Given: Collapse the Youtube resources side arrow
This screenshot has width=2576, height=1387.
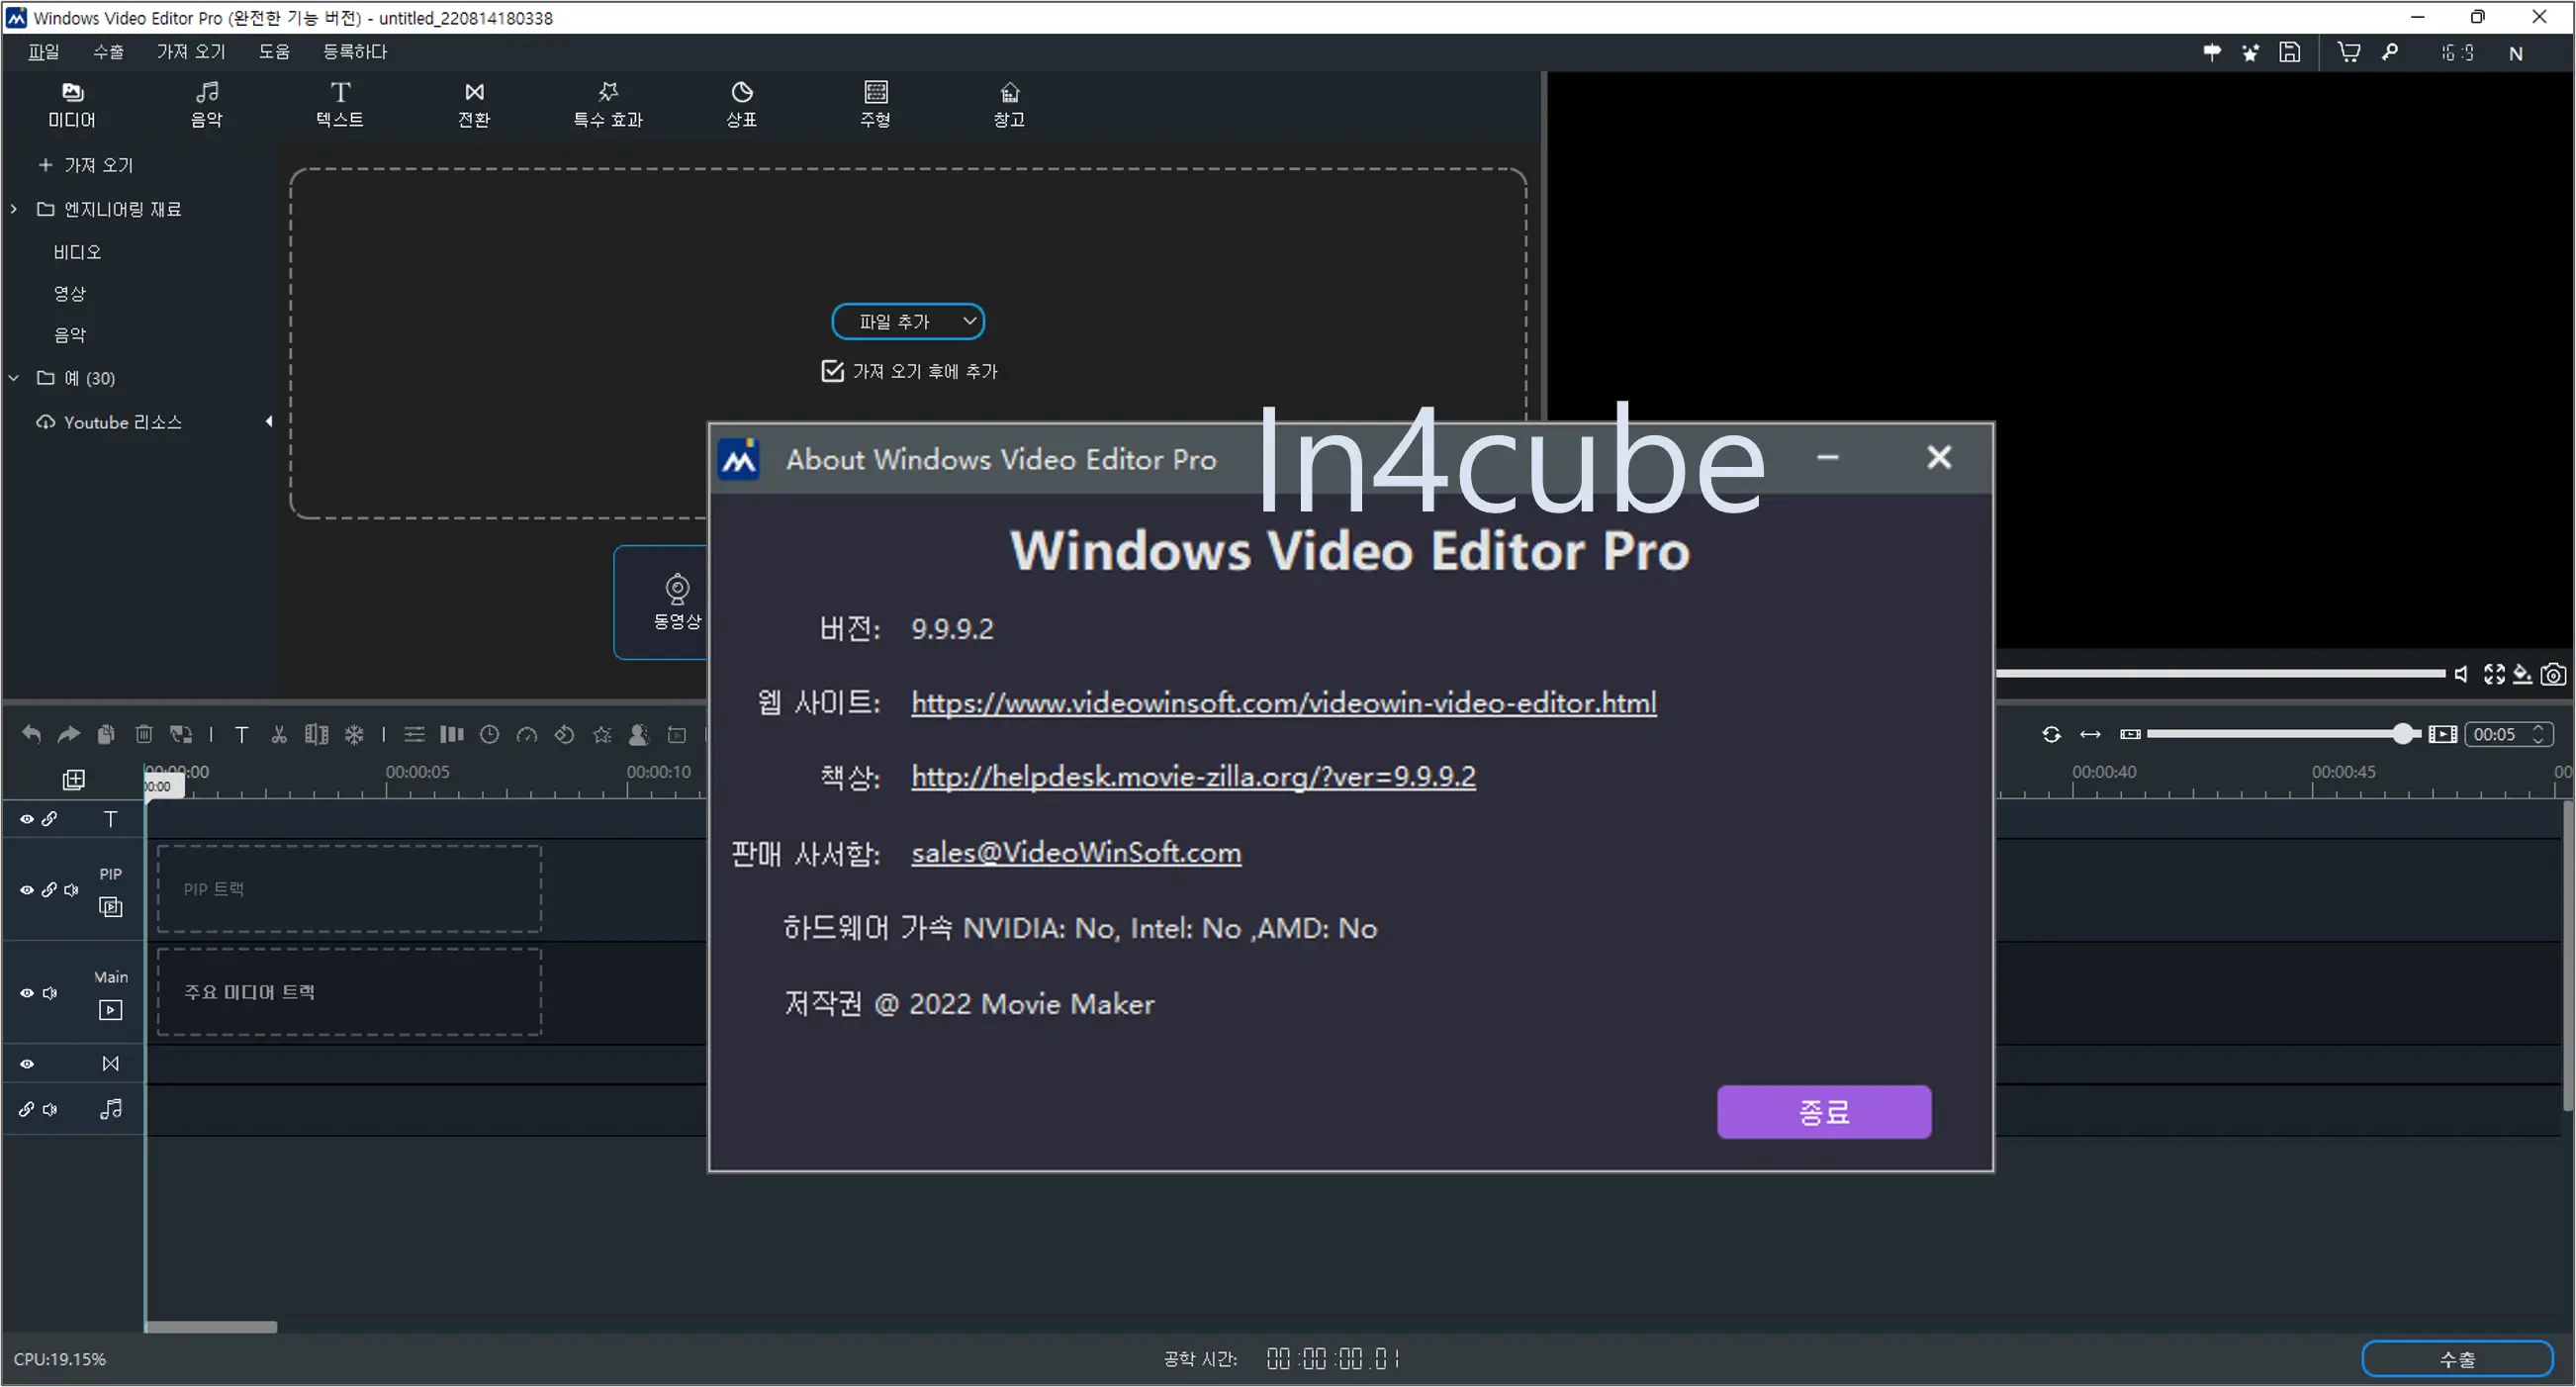Looking at the screenshot, I should click(x=268, y=422).
